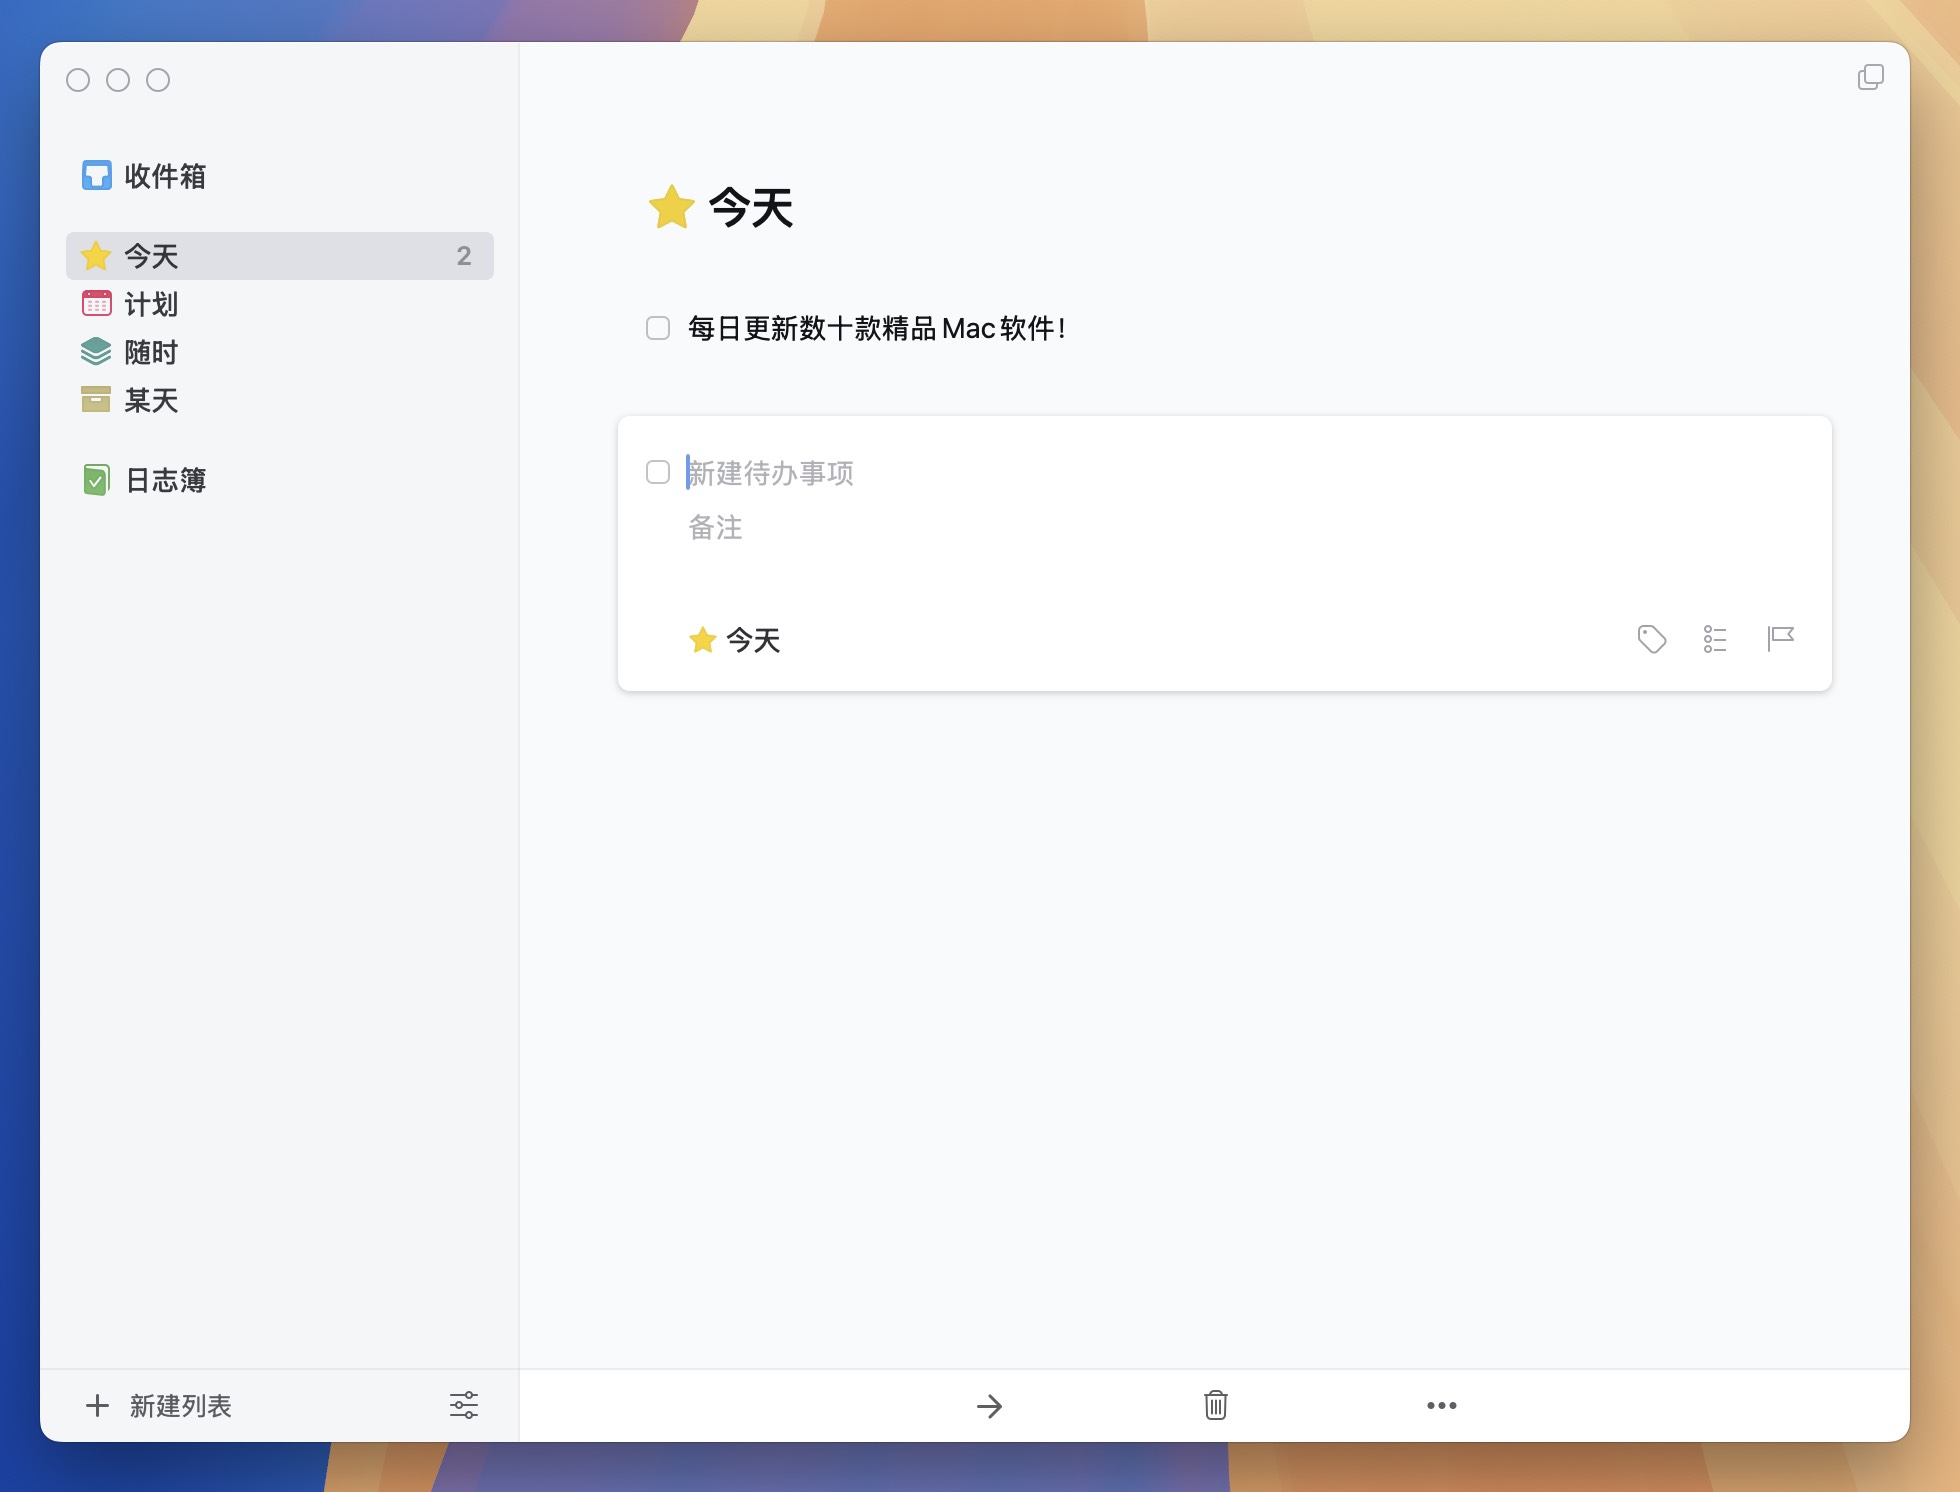Viewport: 1960px width, 1492px height.
Task: Mark '每日更新数十款精品 Mac 软件!' as complete
Action: [x=658, y=328]
